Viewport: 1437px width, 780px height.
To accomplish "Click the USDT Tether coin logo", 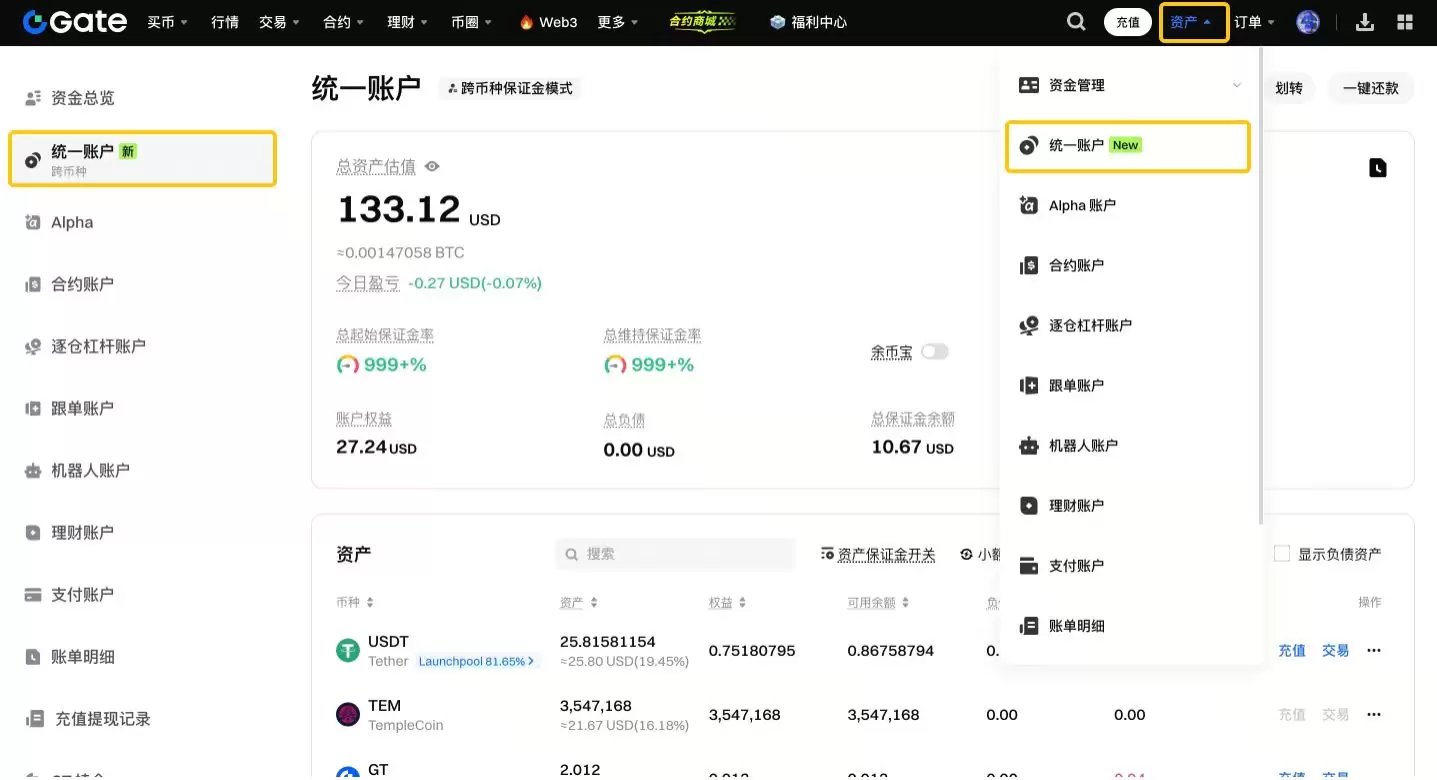I will pyautogui.click(x=347, y=650).
